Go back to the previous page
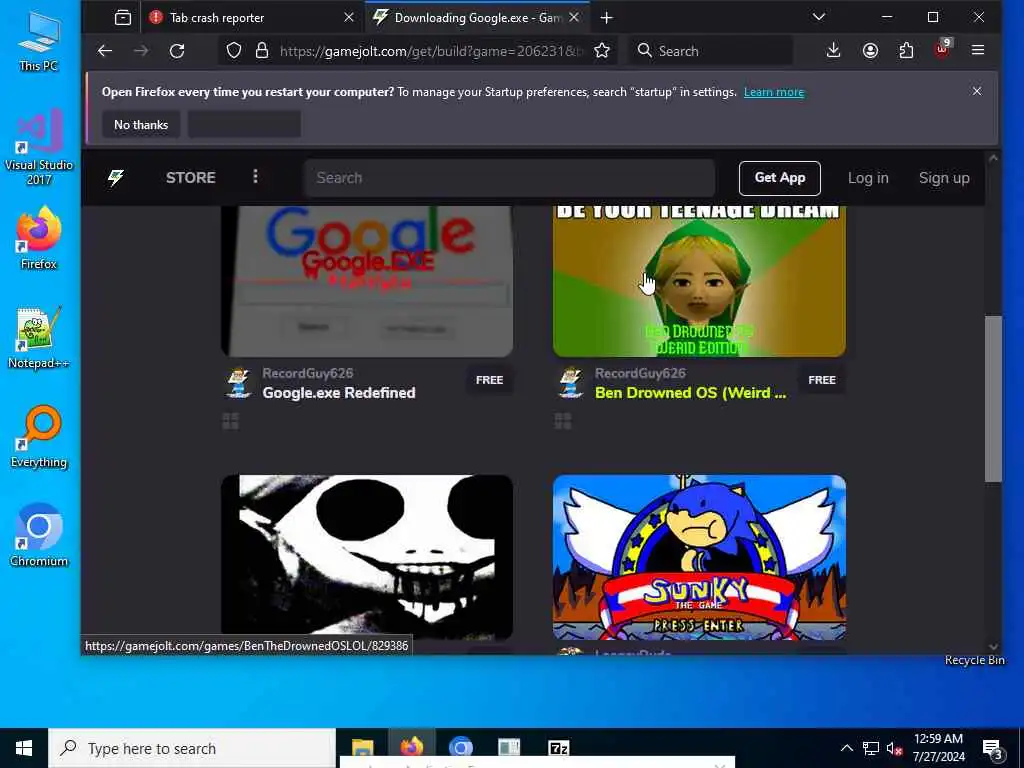Screen dimensions: 1024x768 pyautogui.click(x=104, y=51)
